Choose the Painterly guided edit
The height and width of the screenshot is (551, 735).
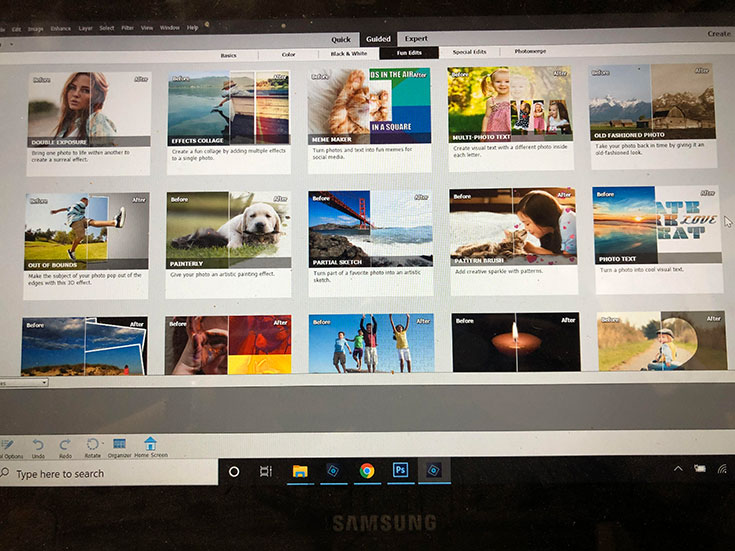click(x=229, y=244)
